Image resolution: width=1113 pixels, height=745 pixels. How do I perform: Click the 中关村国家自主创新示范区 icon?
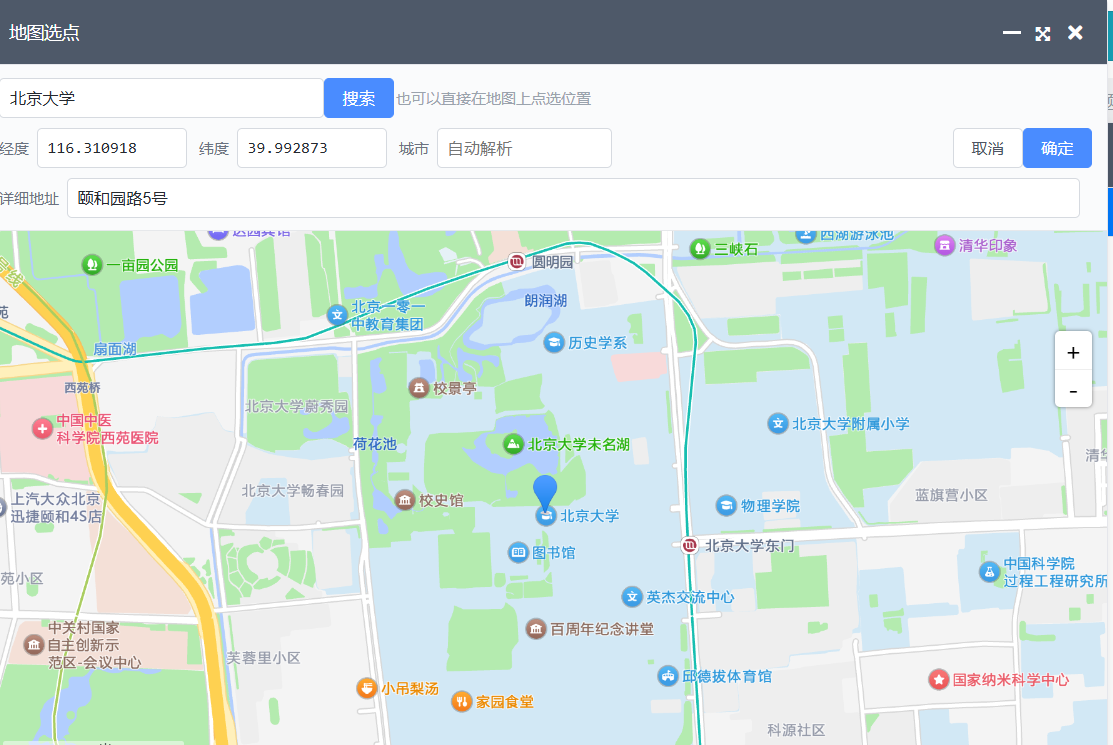(x=33, y=645)
